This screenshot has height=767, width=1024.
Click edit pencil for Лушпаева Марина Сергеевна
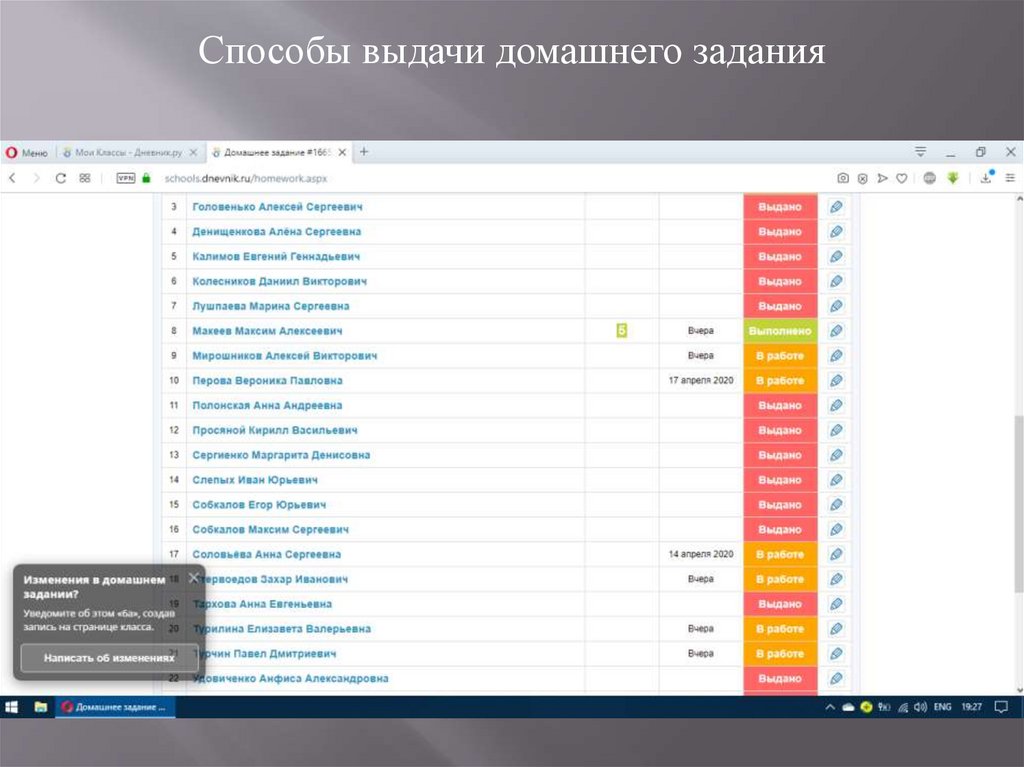[x=836, y=306]
